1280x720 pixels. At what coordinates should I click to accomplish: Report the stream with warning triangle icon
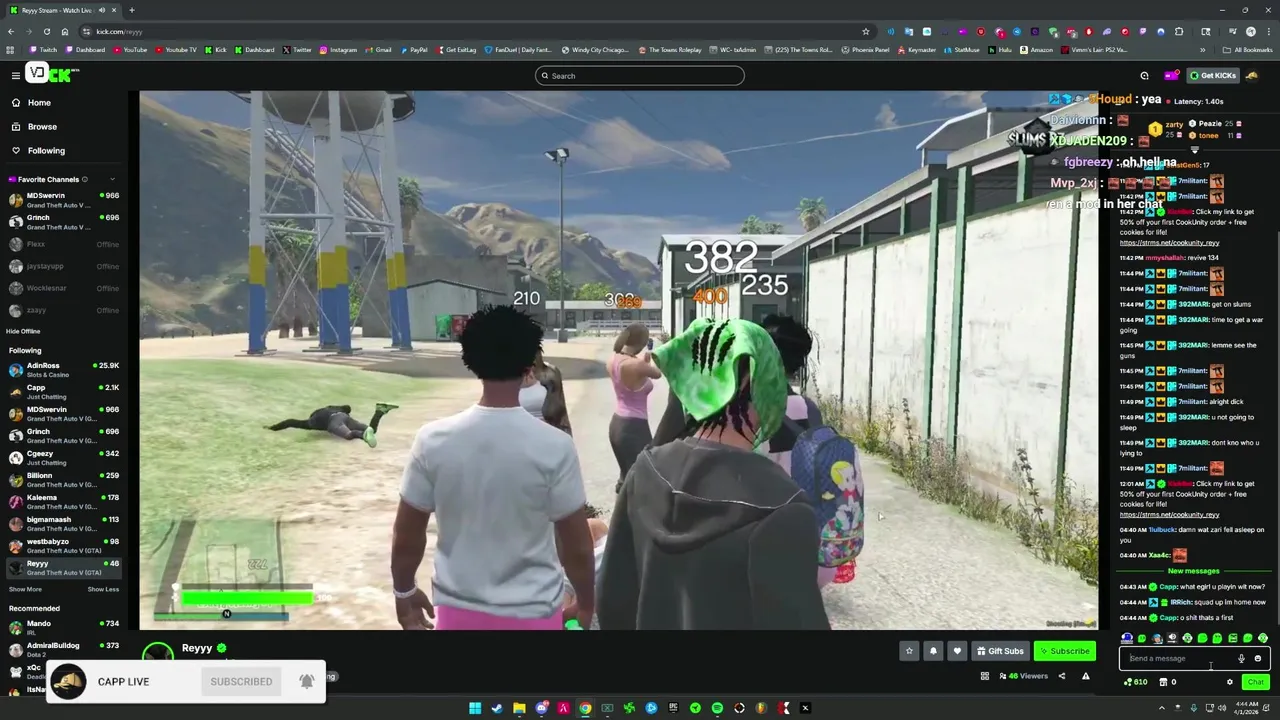point(1086,676)
